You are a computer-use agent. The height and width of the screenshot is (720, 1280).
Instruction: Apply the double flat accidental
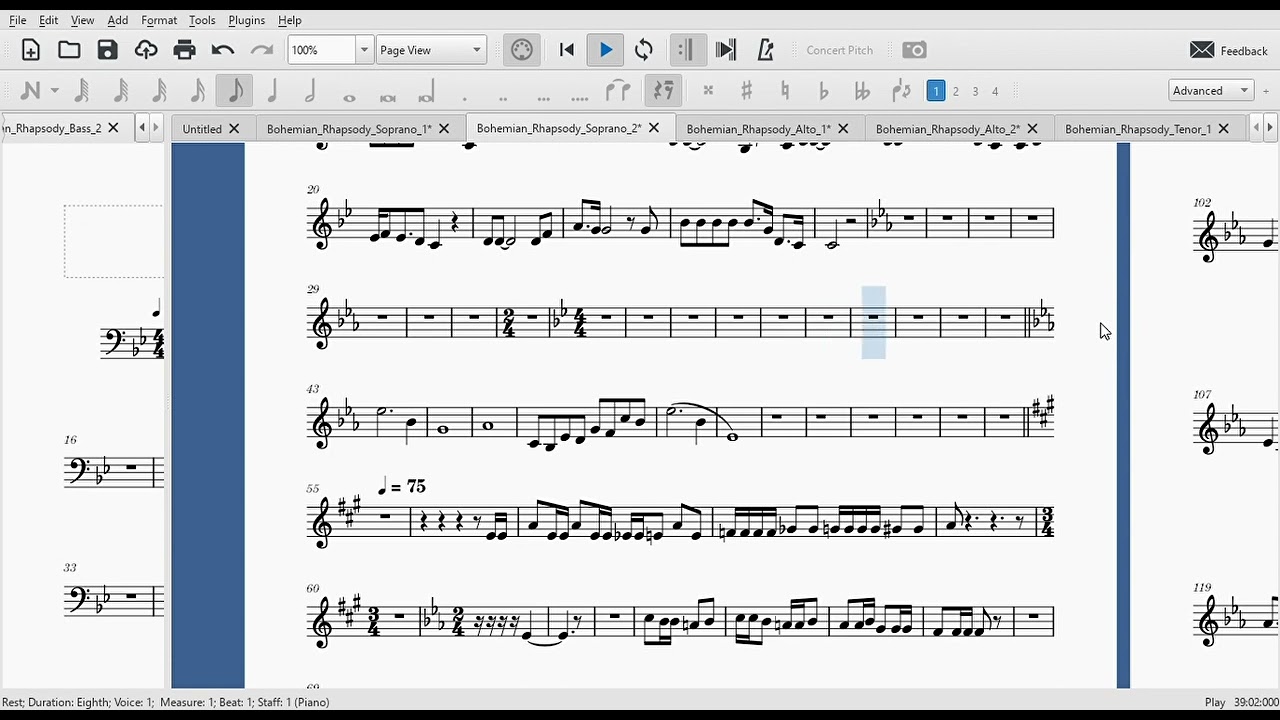(862, 91)
